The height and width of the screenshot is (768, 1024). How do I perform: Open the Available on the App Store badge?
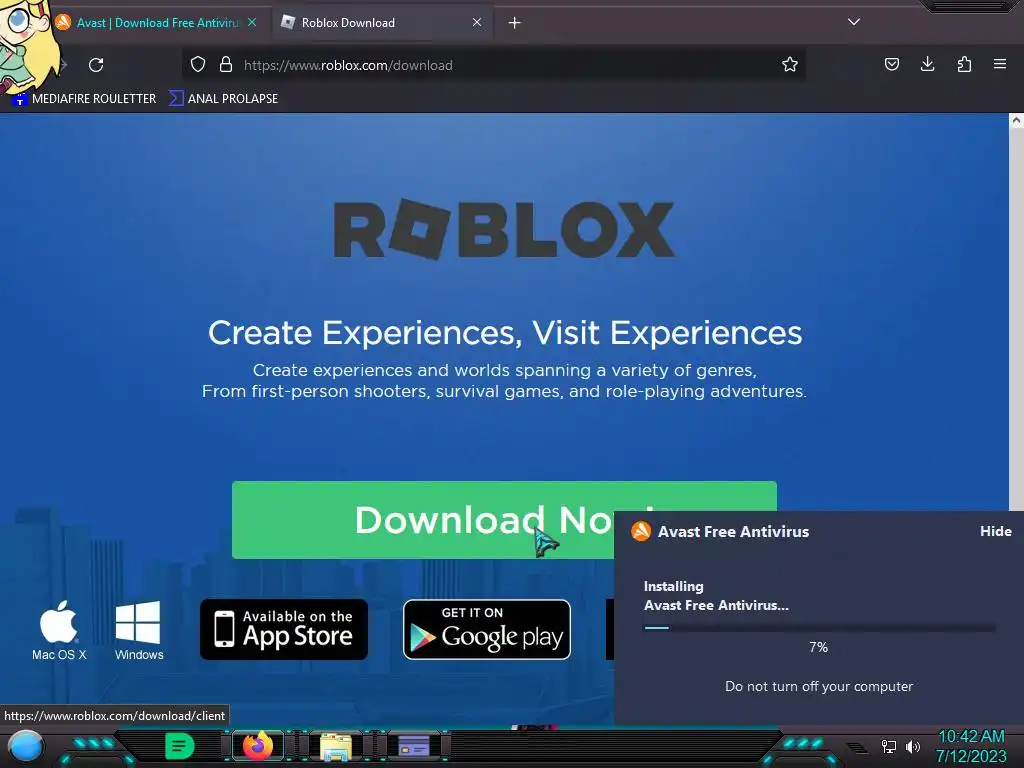[x=284, y=630]
